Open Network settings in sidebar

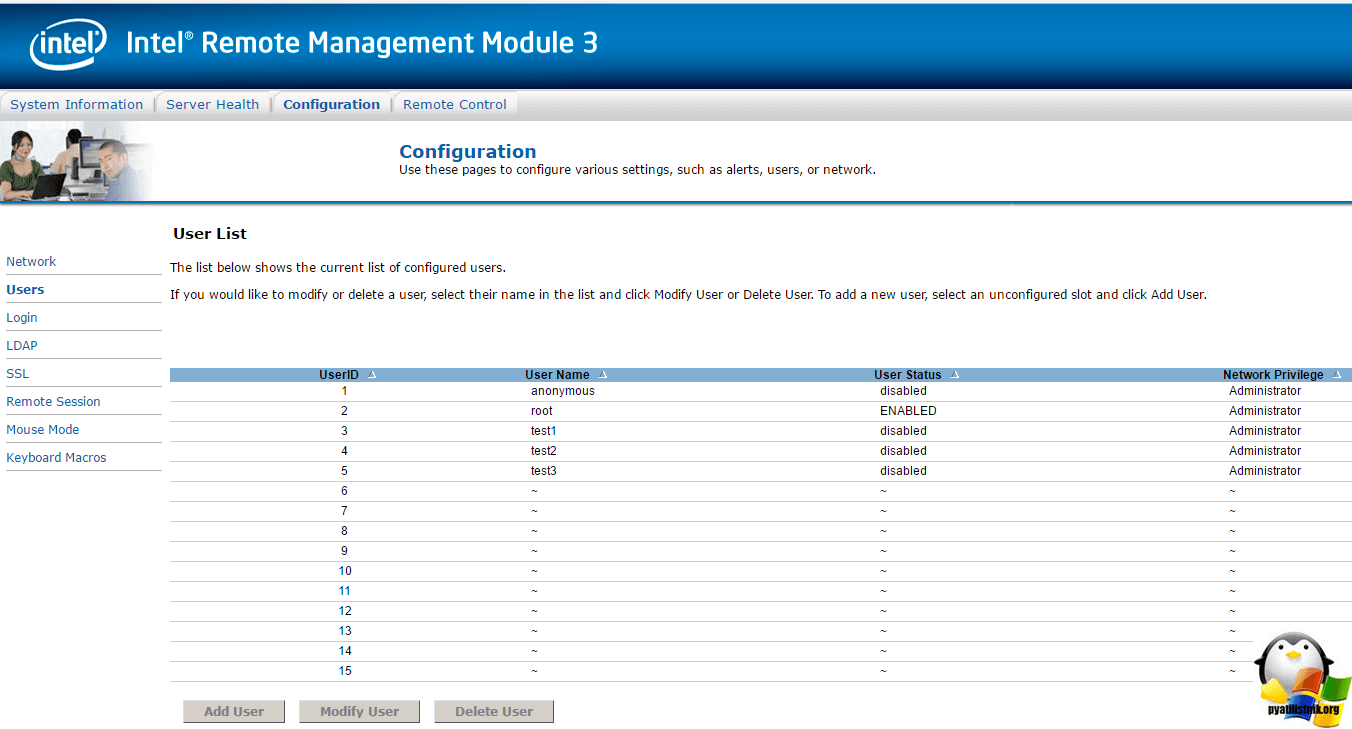[x=31, y=262]
